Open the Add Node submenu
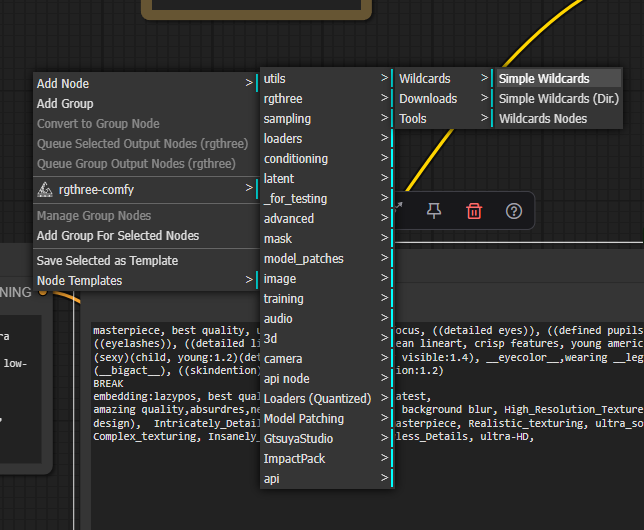The image size is (644, 530). coord(145,83)
